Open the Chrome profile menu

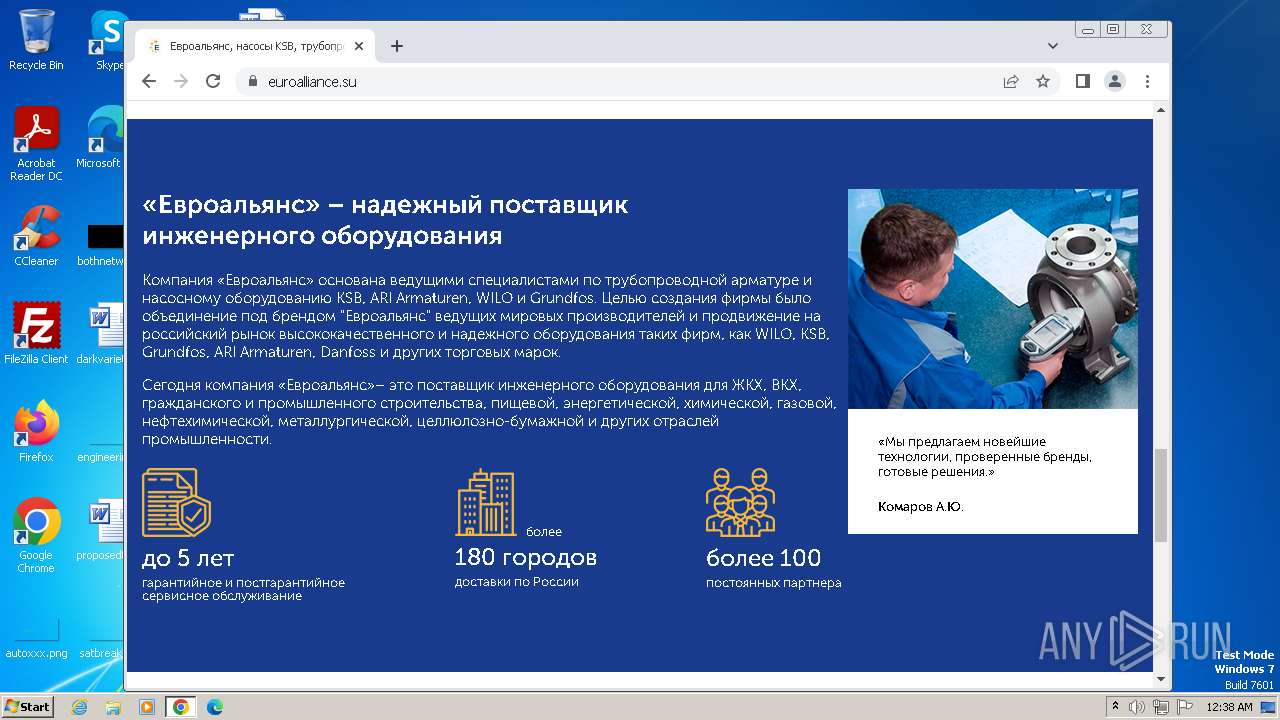click(x=1115, y=81)
